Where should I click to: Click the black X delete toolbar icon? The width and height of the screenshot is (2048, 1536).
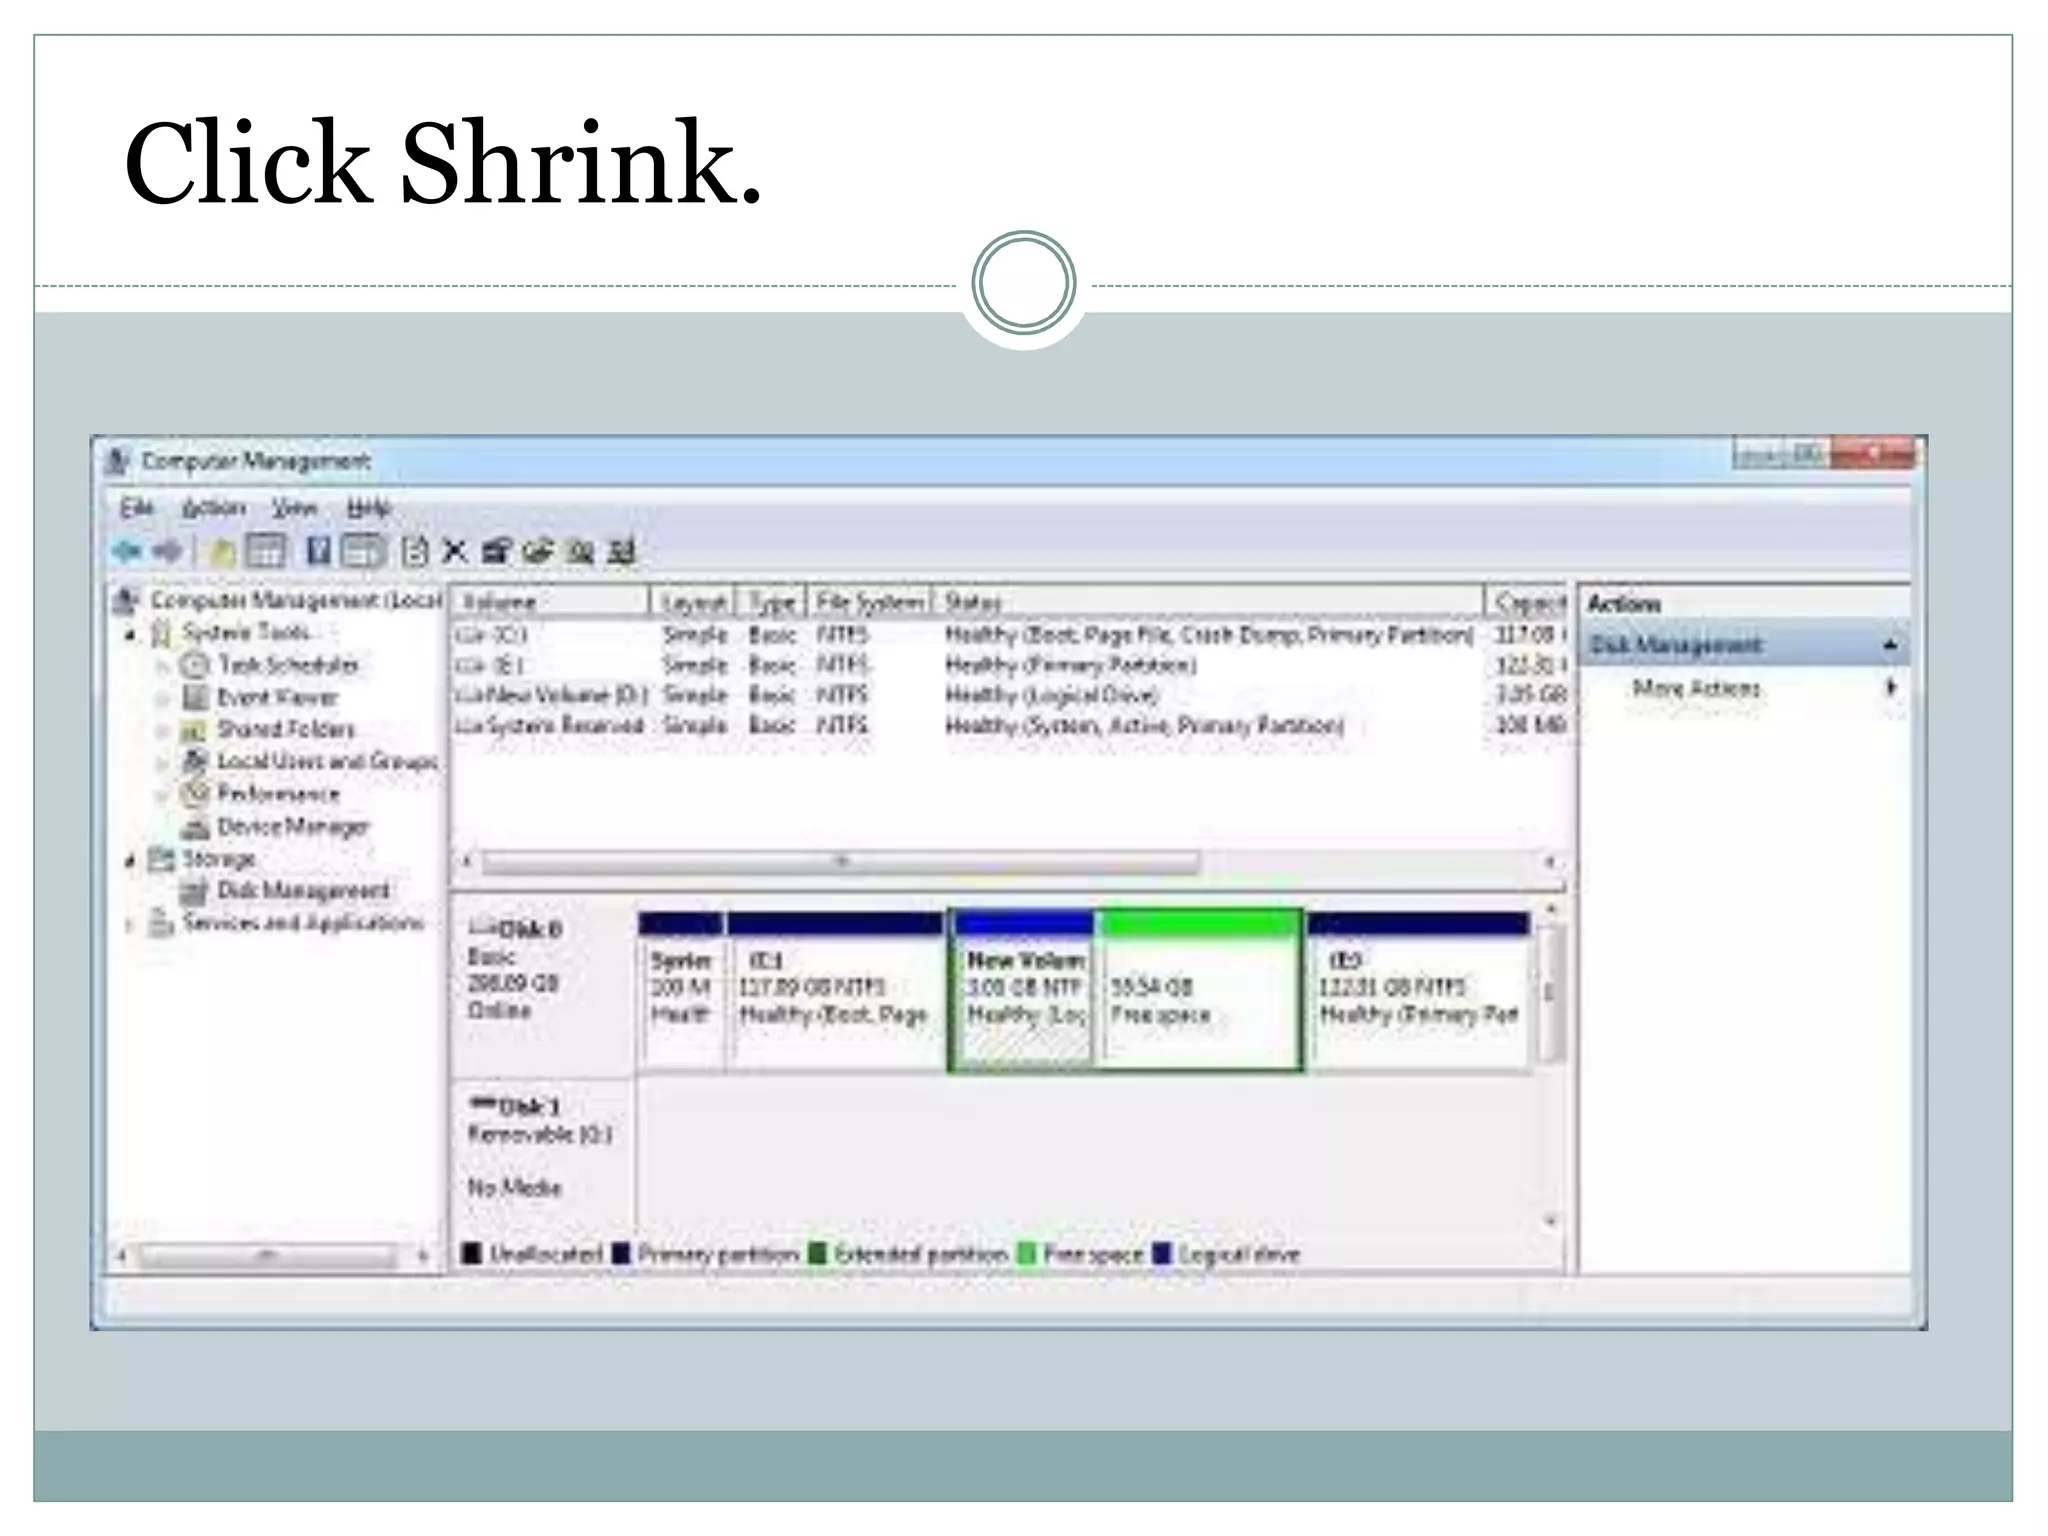tap(455, 551)
